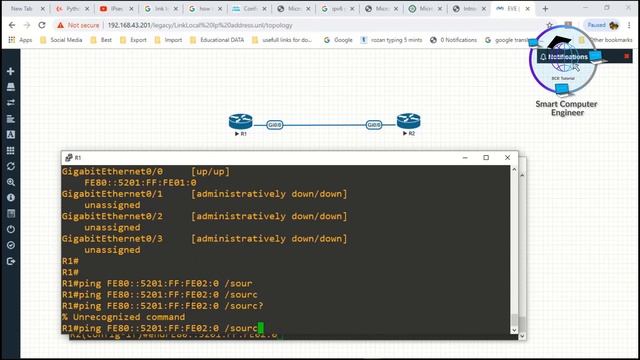640x360 pixels.
Task: Open the Nodes list sidebar icon
Action: click(11, 87)
